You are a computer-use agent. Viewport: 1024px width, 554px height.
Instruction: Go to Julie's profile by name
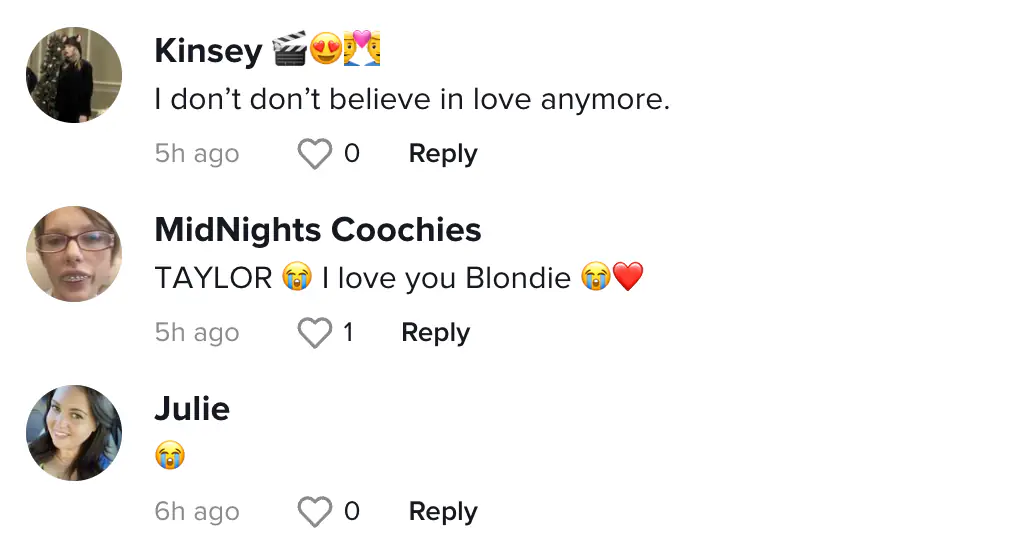[x=192, y=408]
